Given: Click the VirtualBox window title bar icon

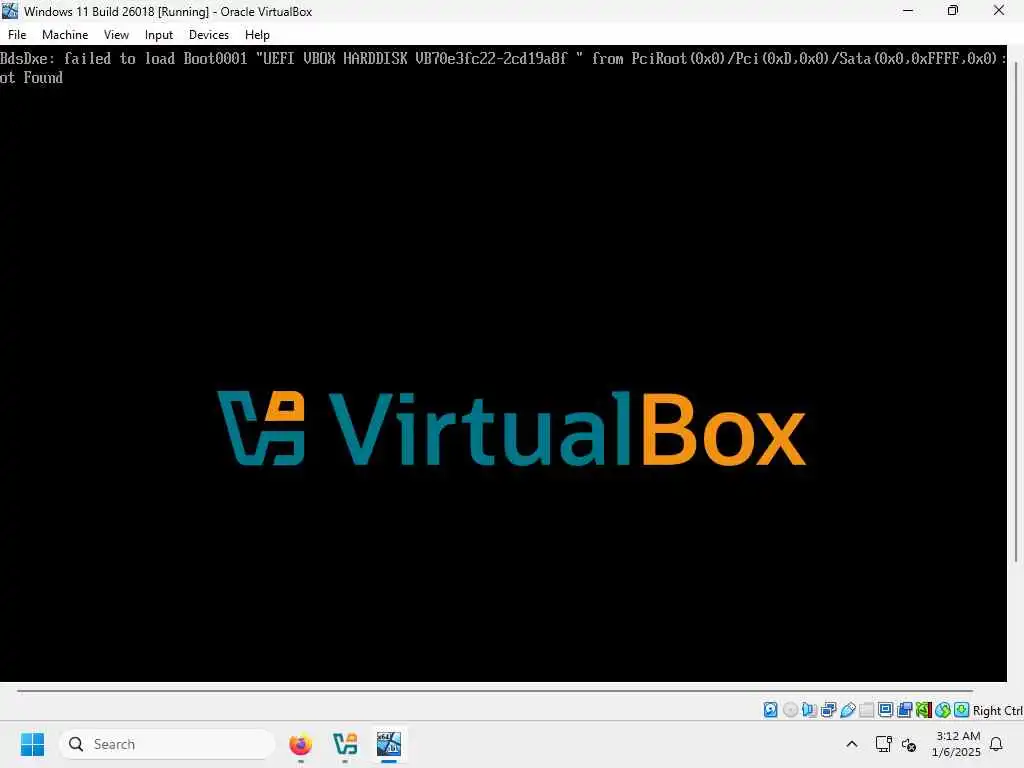Looking at the screenshot, I should pos(10,10).
